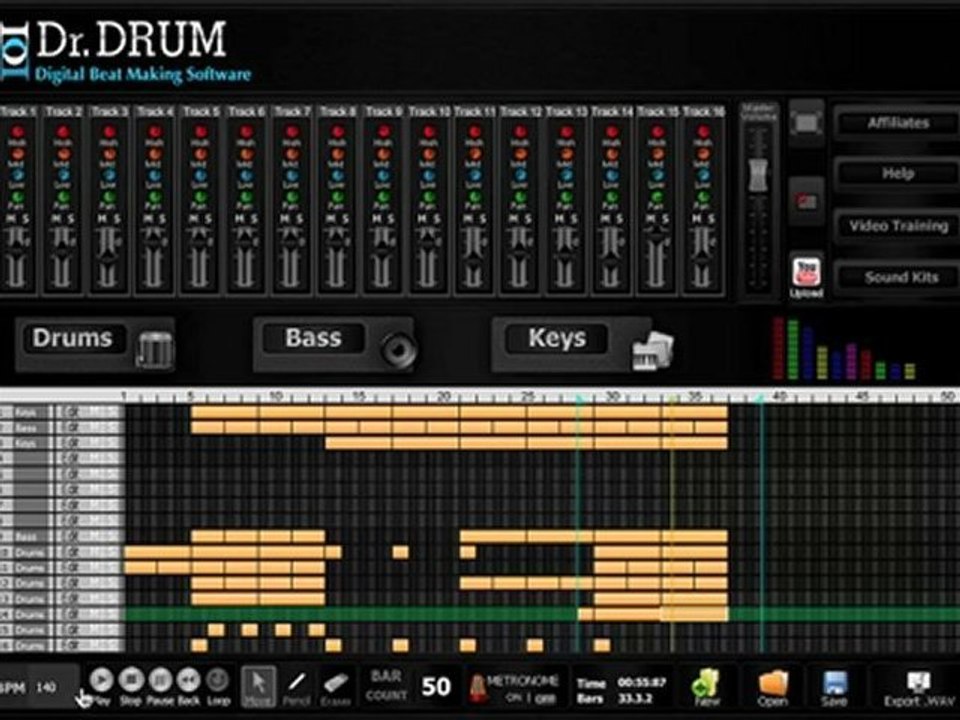
Task: Turn the metronome ON
Action: (x=512, y=699)
